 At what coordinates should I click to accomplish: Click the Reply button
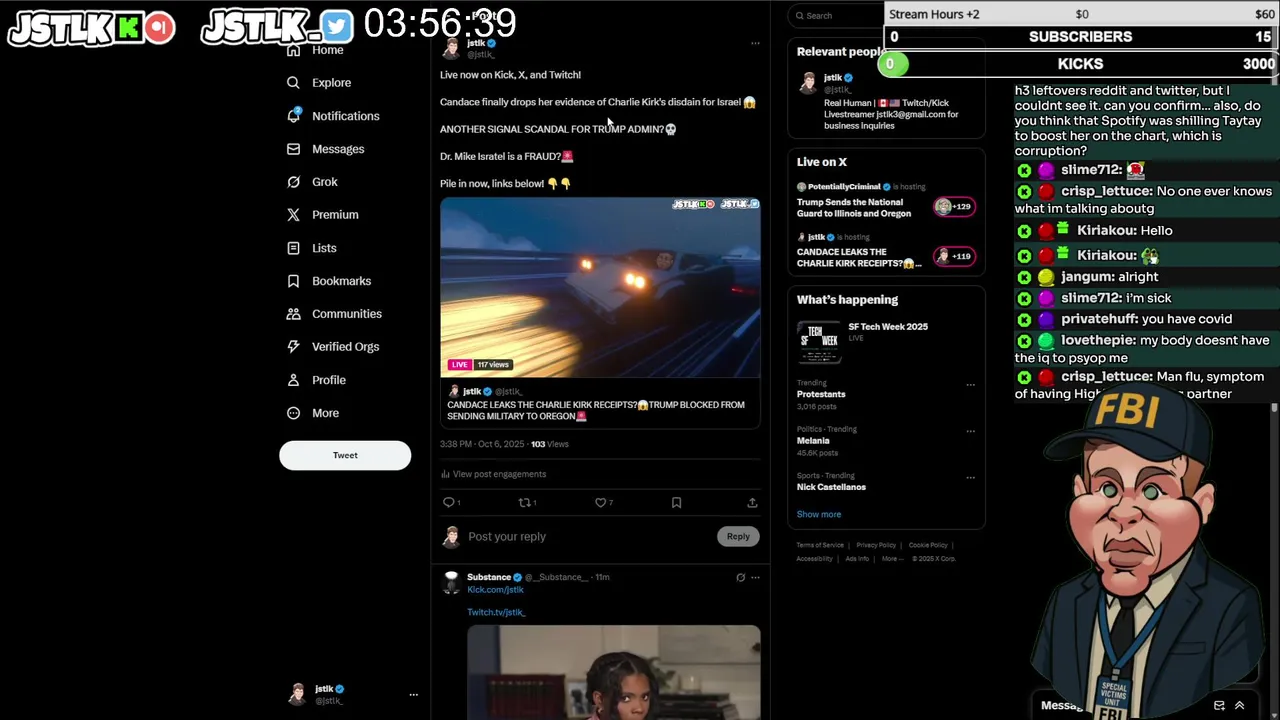738,536
